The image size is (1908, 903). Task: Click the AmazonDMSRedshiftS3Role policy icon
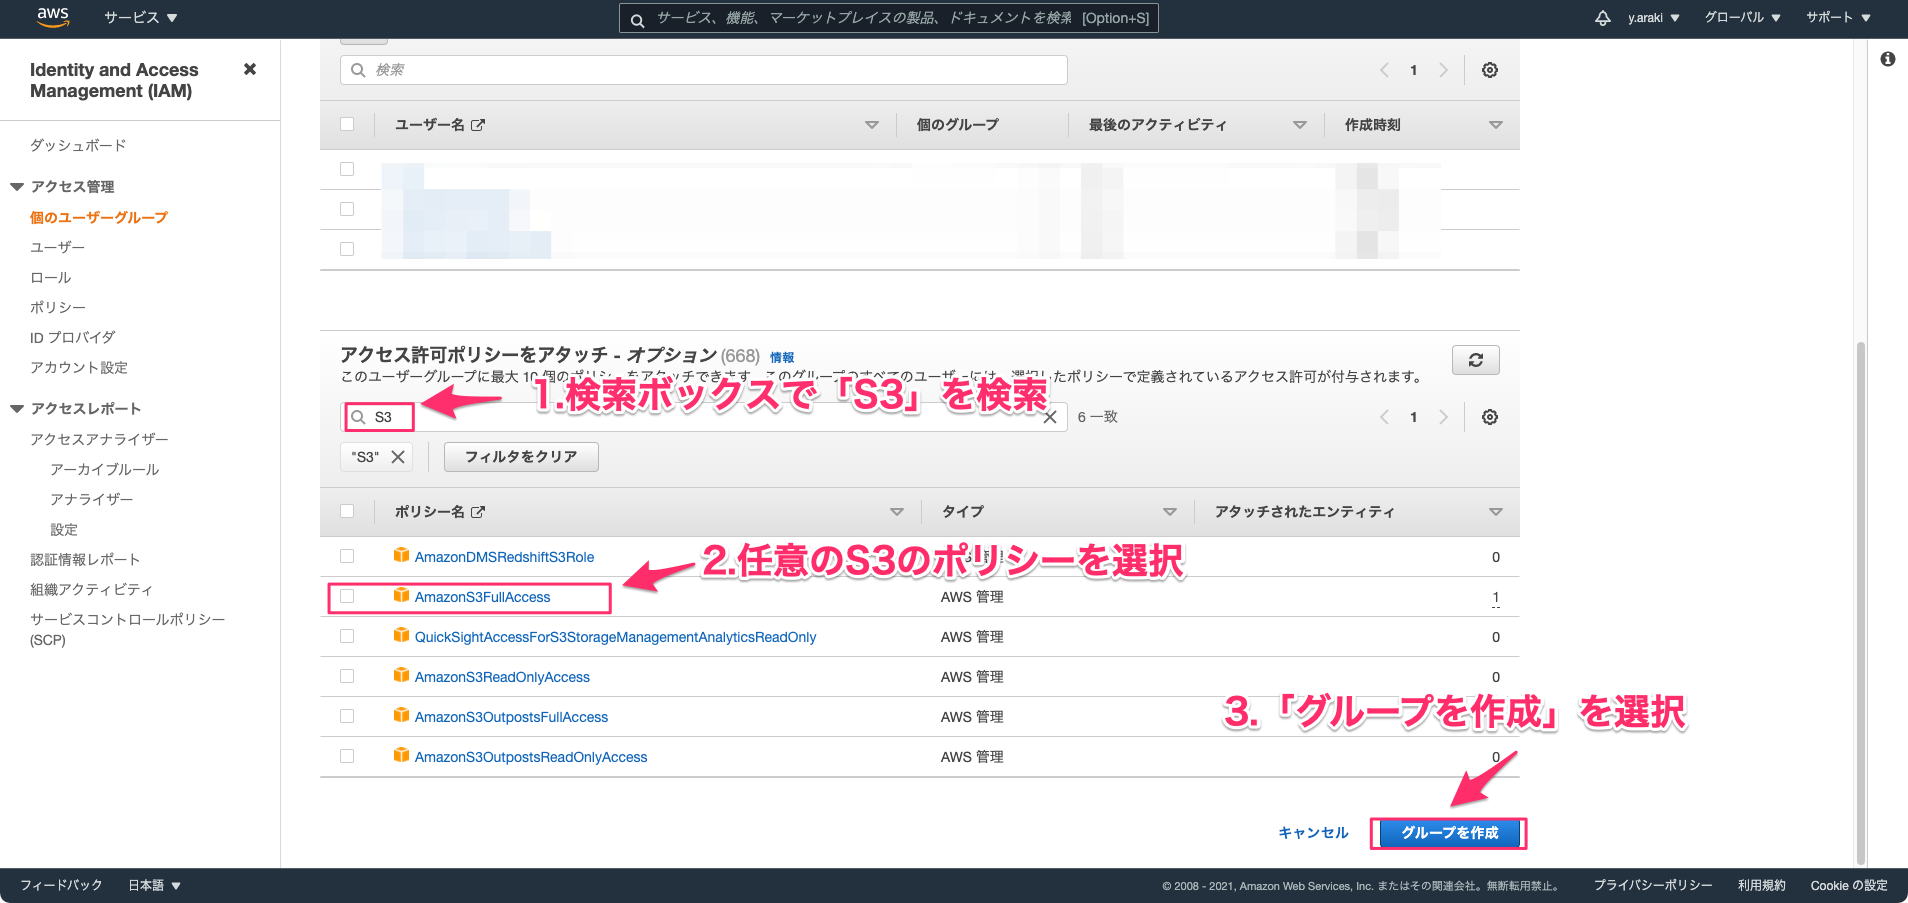[401, 555]
